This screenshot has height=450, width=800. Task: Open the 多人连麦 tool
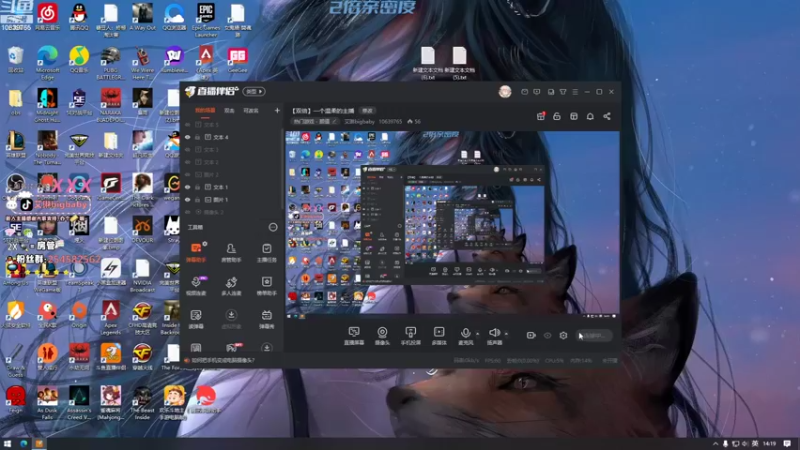231,286
